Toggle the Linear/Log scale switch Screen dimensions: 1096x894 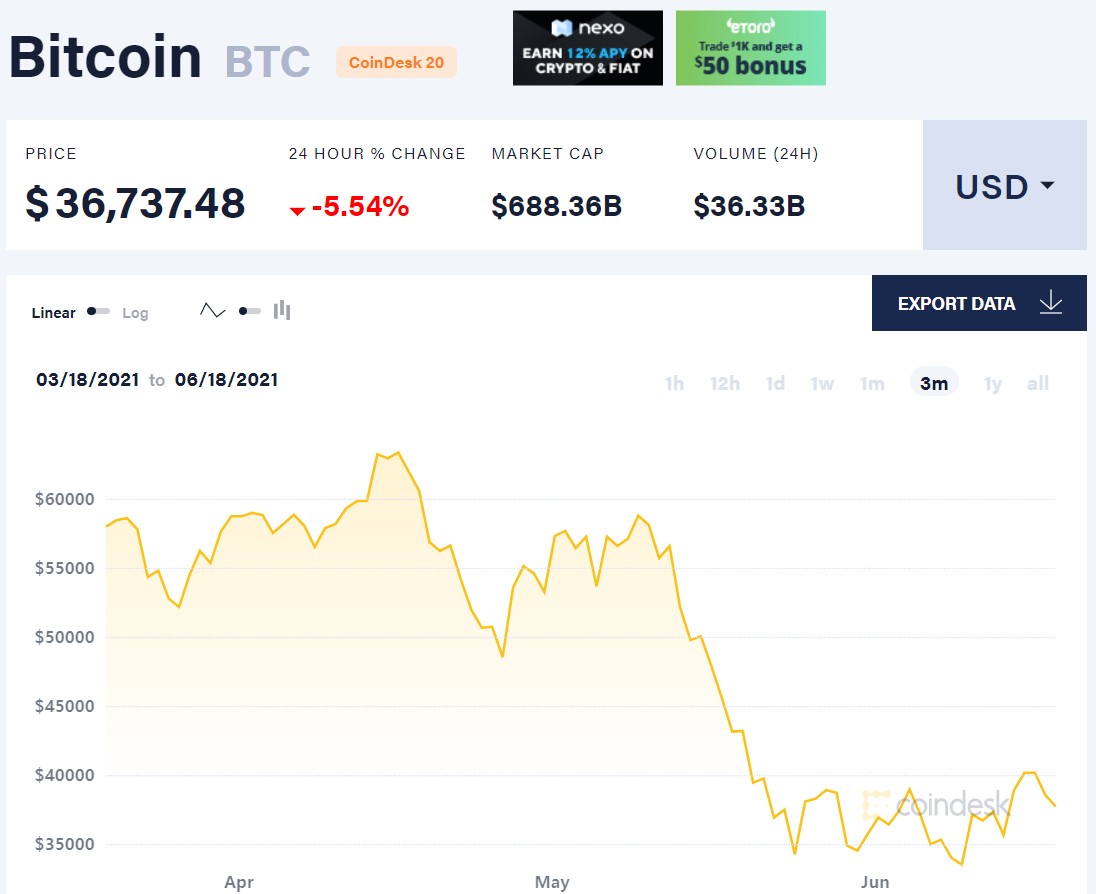(98, 312)
